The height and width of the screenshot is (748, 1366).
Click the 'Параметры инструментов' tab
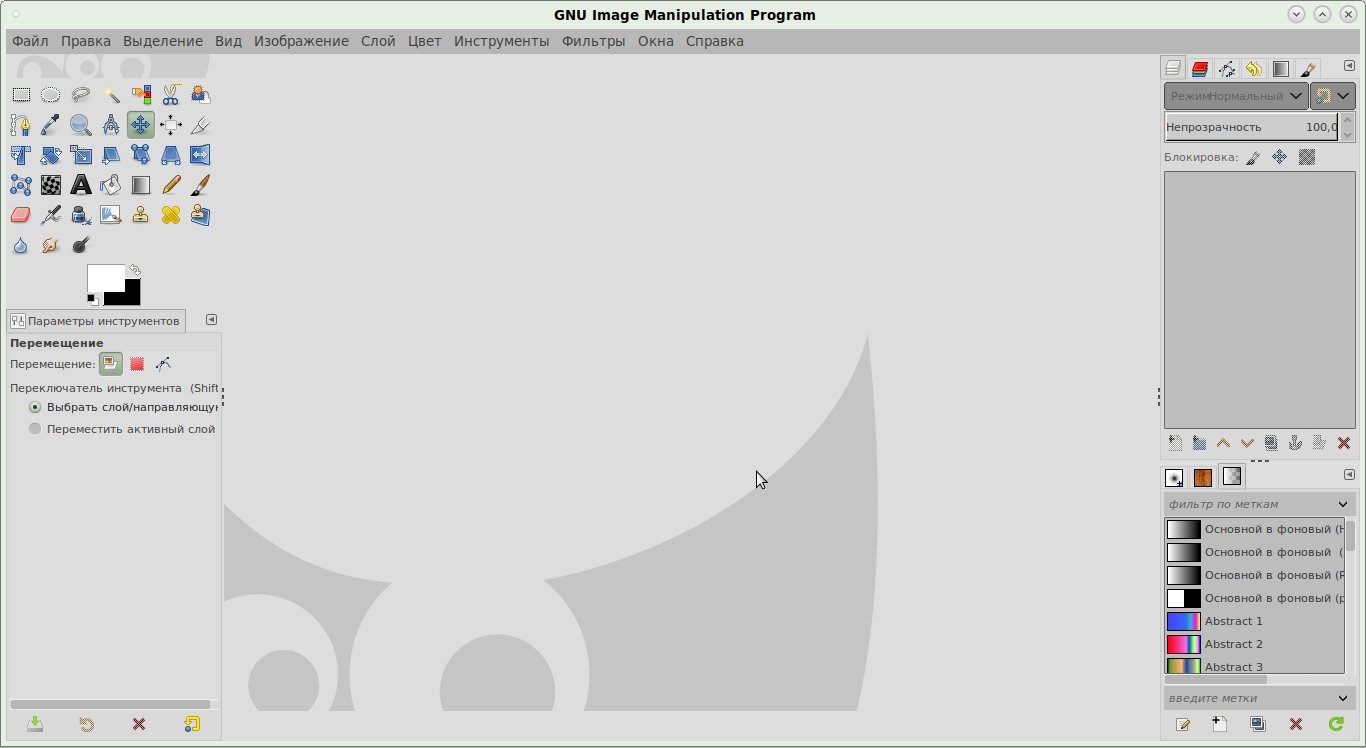[96, 321]
